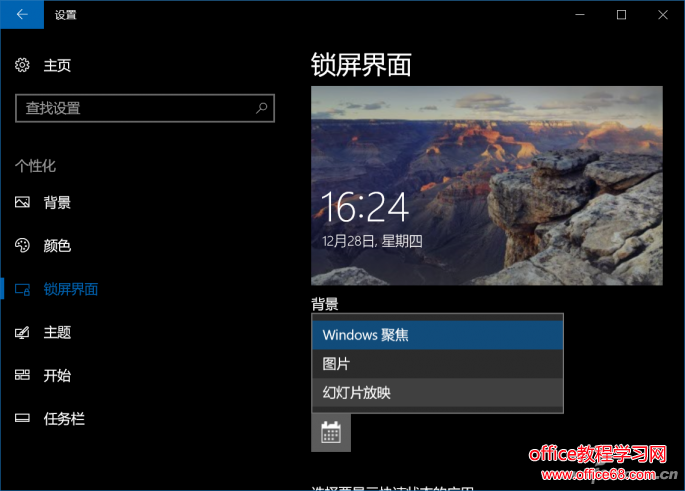Image resolution: width=685 pixels, height=491 pixels.
Task: Choose 图片 option from dropdown
Action: (438, 364)
